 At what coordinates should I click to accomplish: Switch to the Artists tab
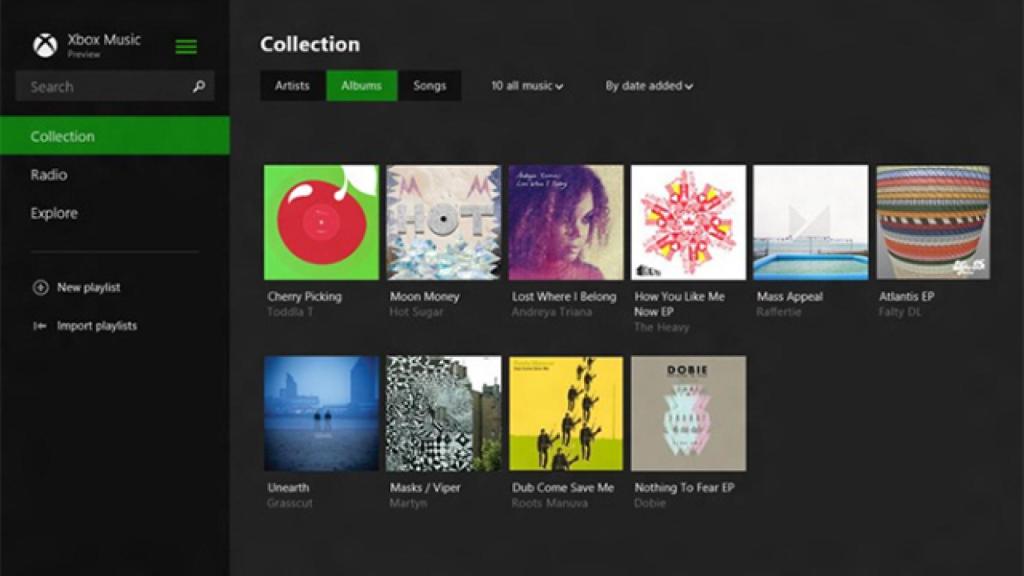pyautogui.click(x=291, y=86)
